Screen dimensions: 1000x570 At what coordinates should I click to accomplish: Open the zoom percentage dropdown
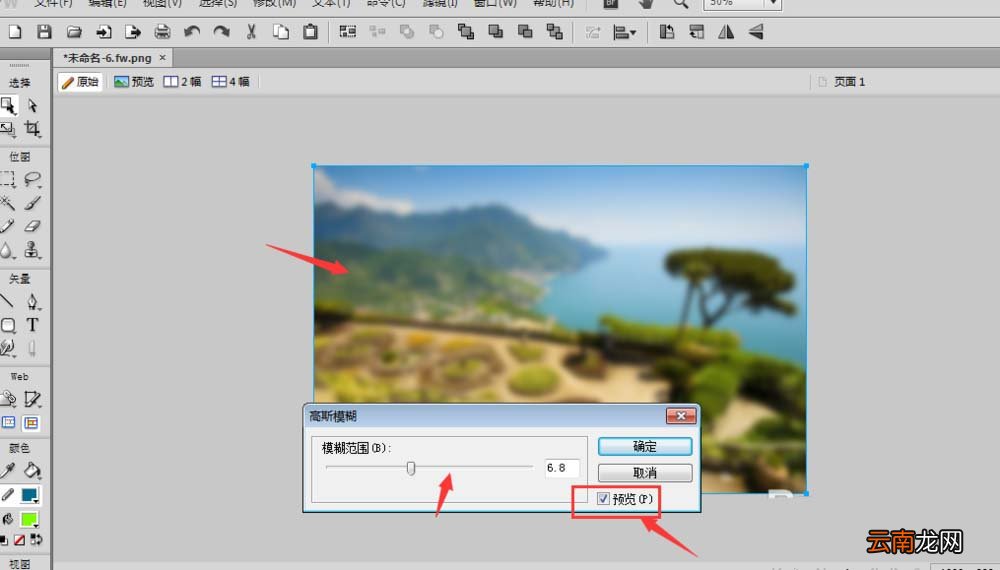(773, 4)
